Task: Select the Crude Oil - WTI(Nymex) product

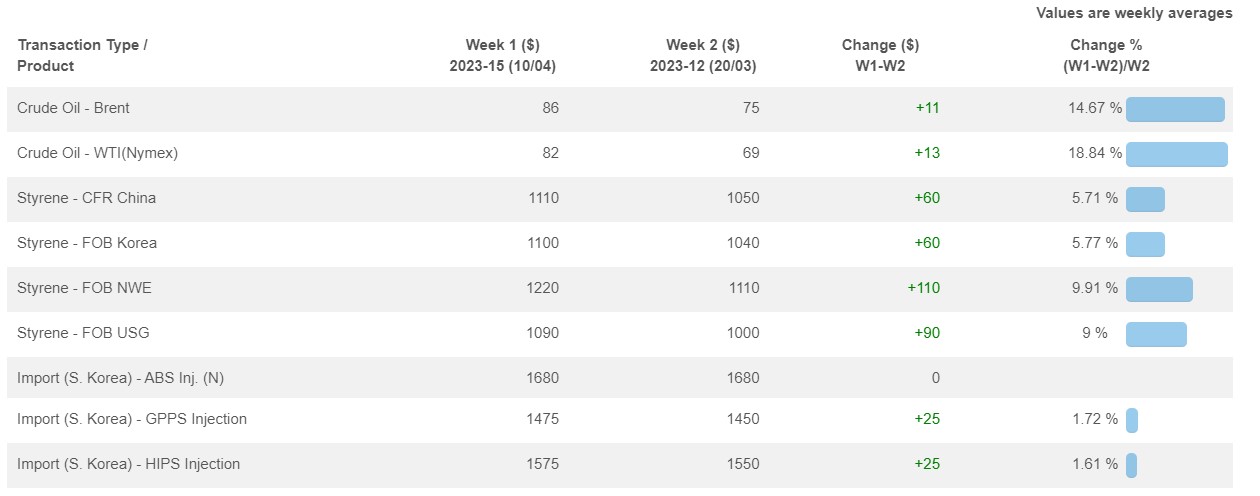Action: pos(97,153)
